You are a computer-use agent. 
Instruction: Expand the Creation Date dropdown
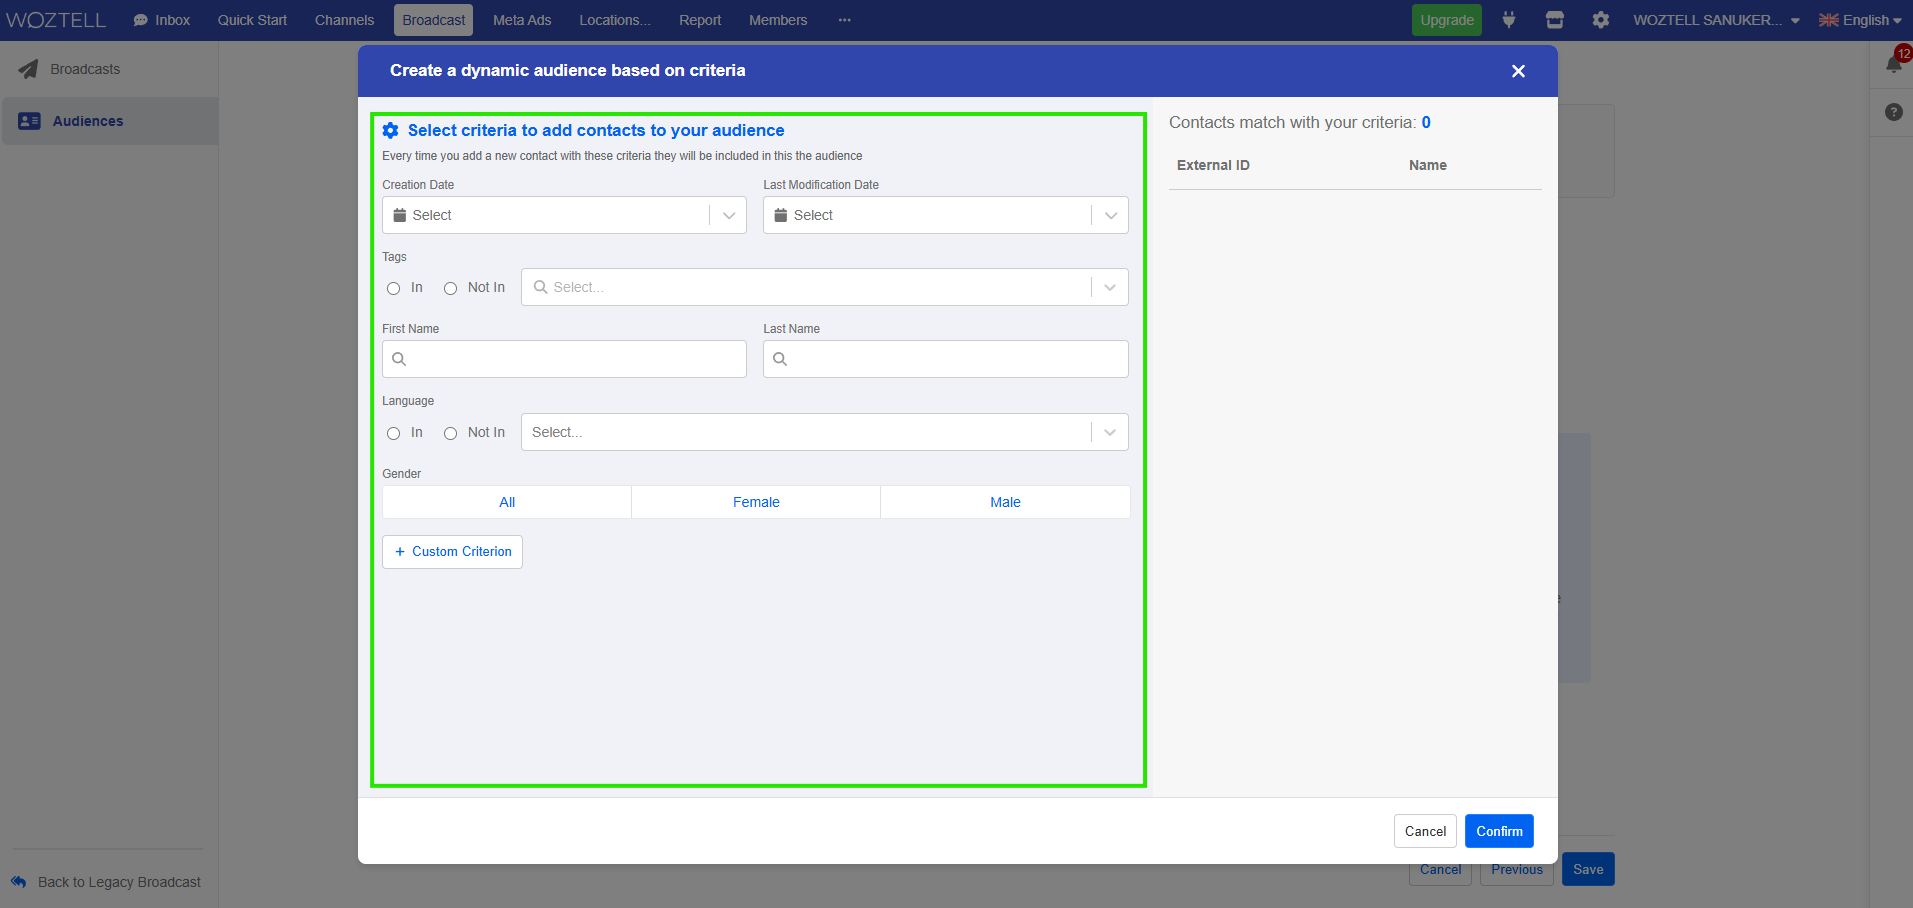click(x=729, y=215)
